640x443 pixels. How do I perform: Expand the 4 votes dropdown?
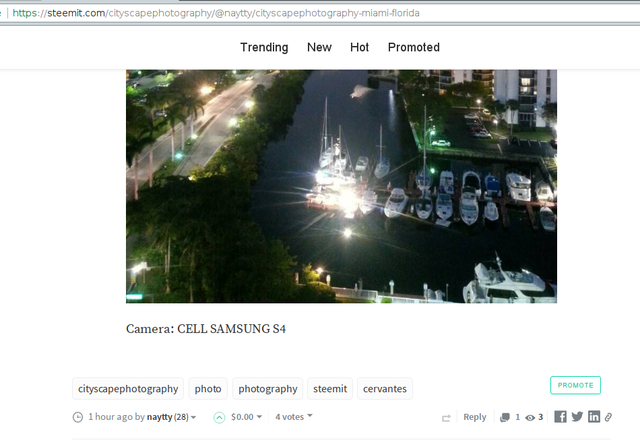click(x=294, y=417)
